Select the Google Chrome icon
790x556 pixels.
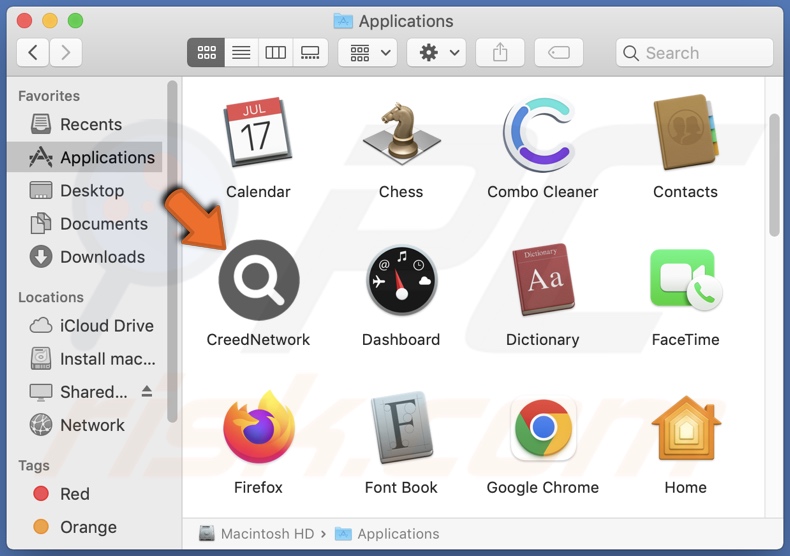pos(542,428)
